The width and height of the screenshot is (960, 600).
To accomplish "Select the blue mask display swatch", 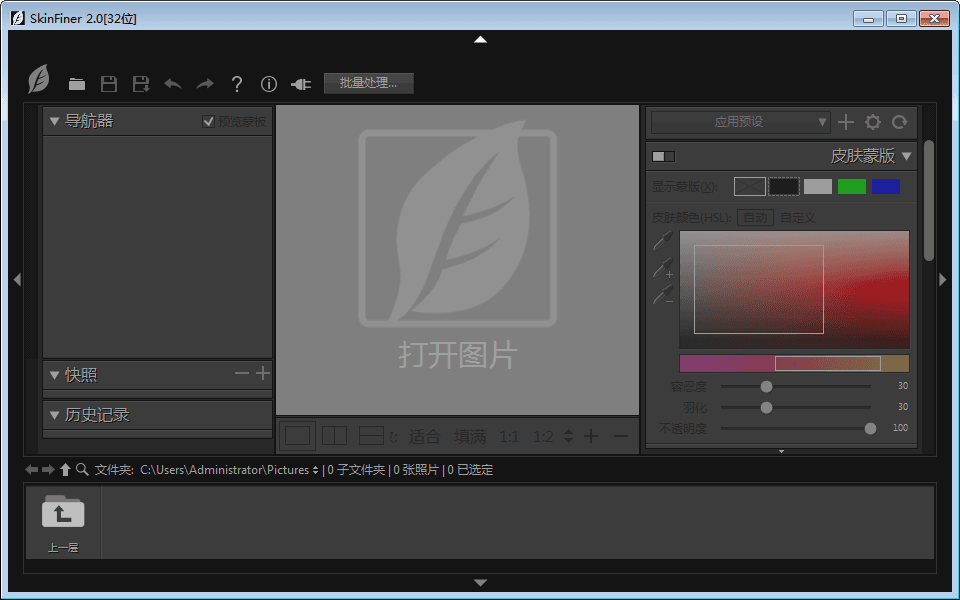I will tap(886, 186).
